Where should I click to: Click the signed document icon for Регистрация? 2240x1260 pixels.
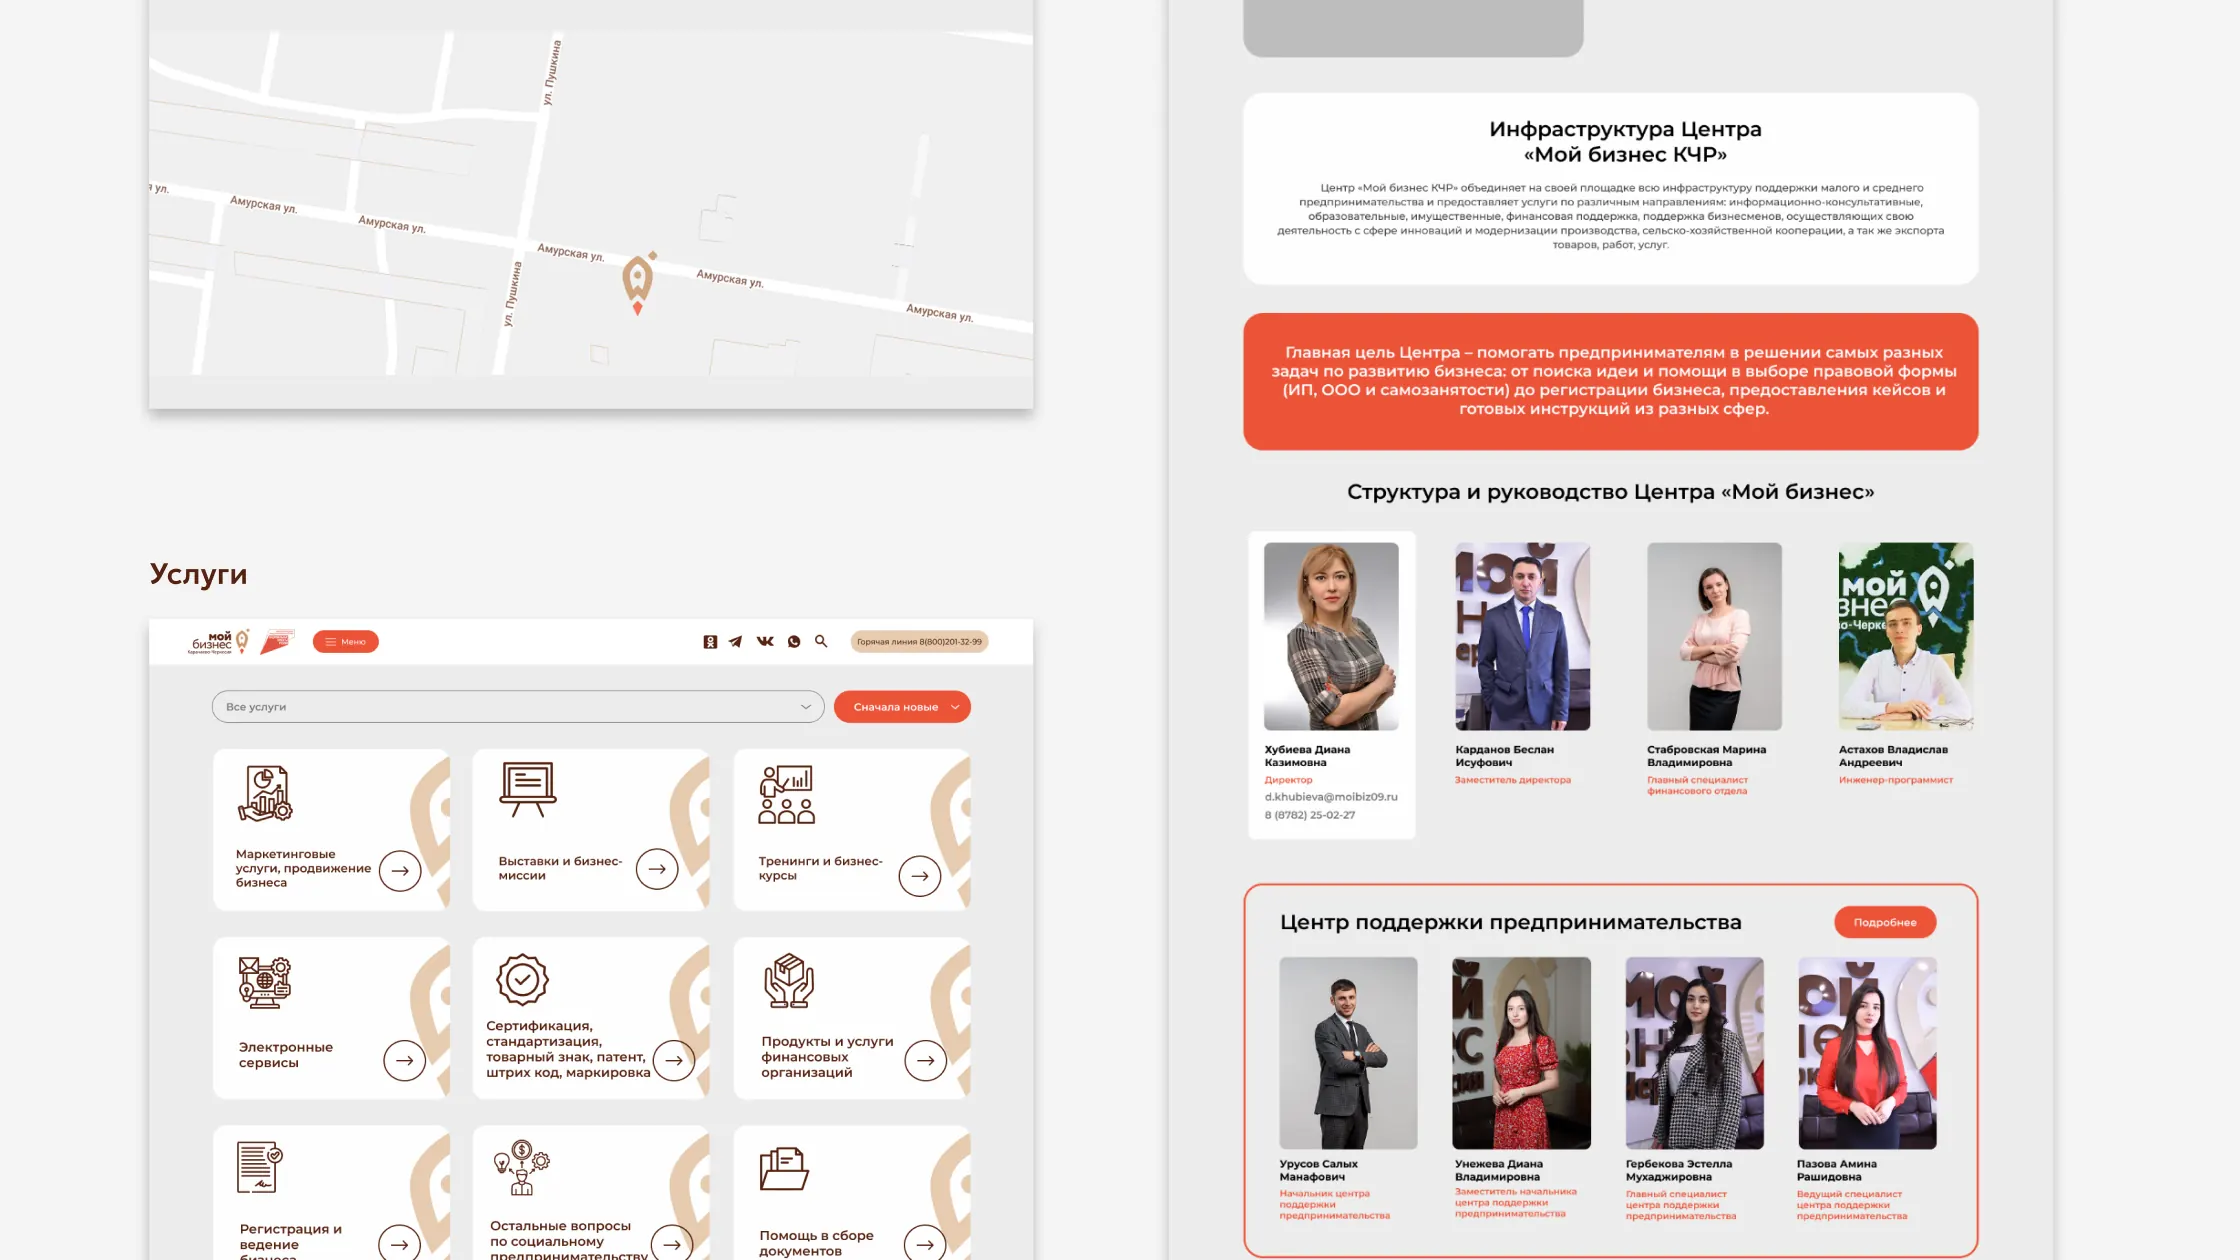point(260,1167)
